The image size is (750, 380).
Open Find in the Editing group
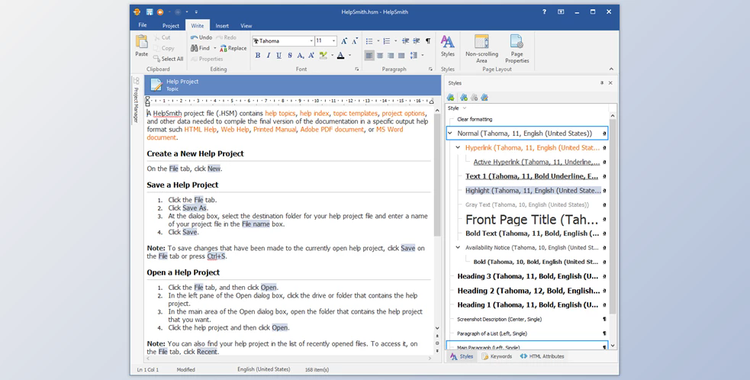pos(200,48)
